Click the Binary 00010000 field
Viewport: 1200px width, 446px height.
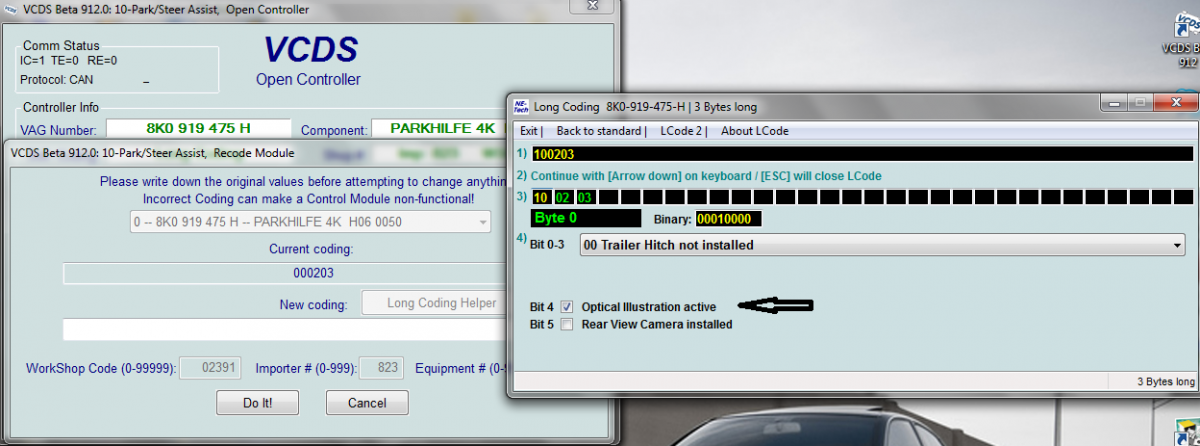click(x=730, y=218)
